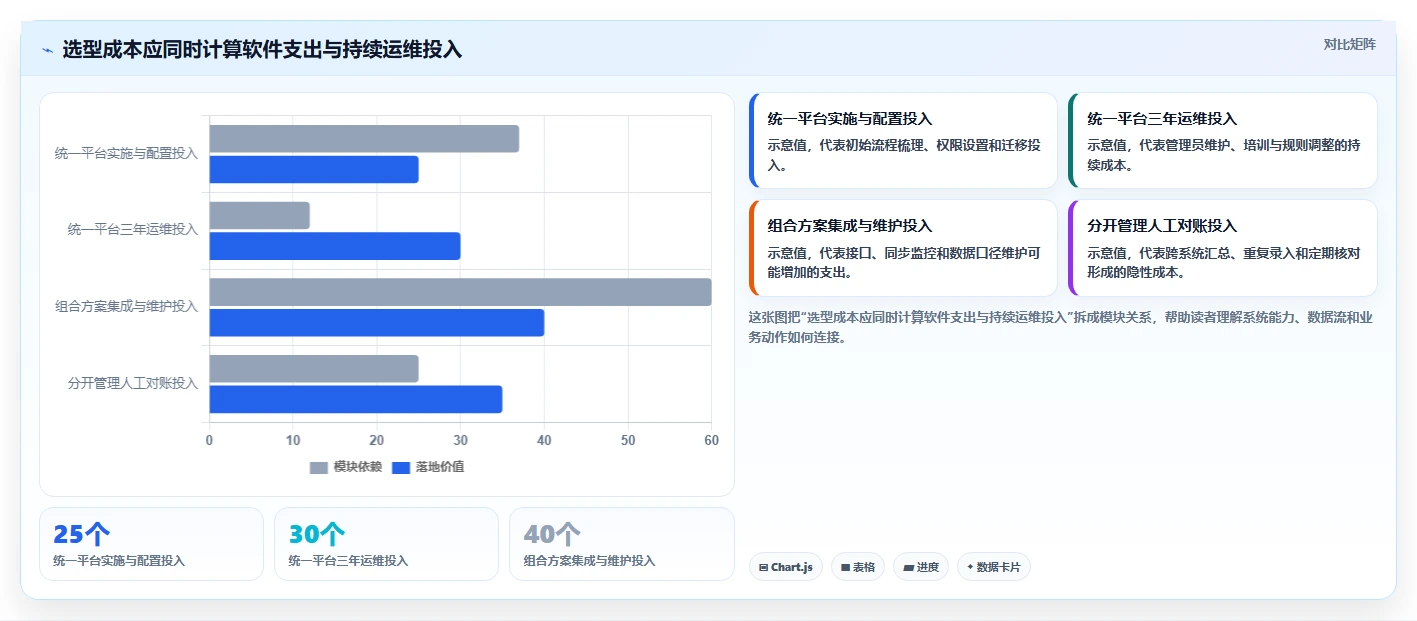Image resolution: width=1417 pixels, height=621 pixels.
Task: Select the 25个 stat card
Action: [x=151, y=544]
